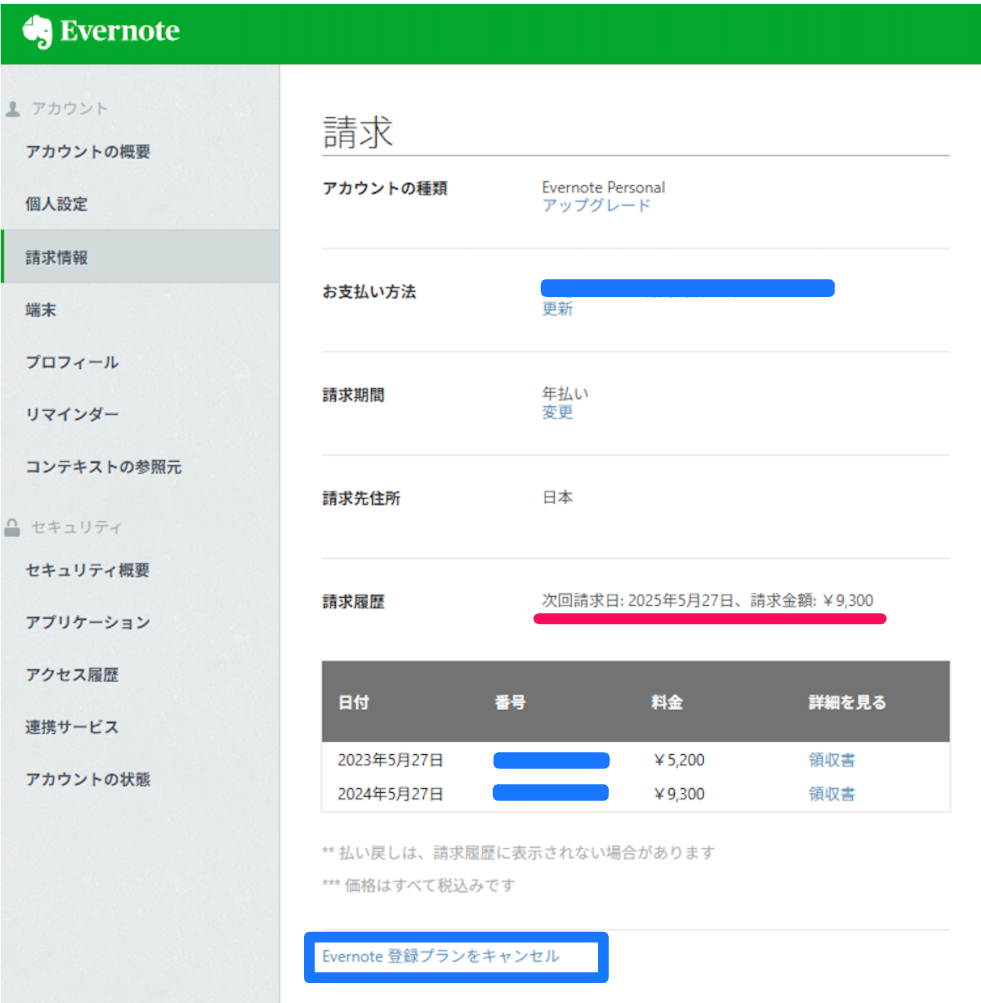Click Evernote 登録プランをキャンセル link
The width and height of the screenshot is (981, 1003).
[441, 956]
